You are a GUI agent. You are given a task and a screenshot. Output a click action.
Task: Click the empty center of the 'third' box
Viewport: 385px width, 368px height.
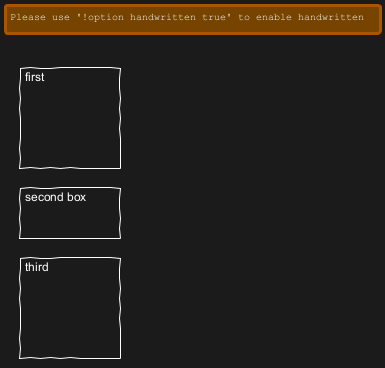[70, 313]
